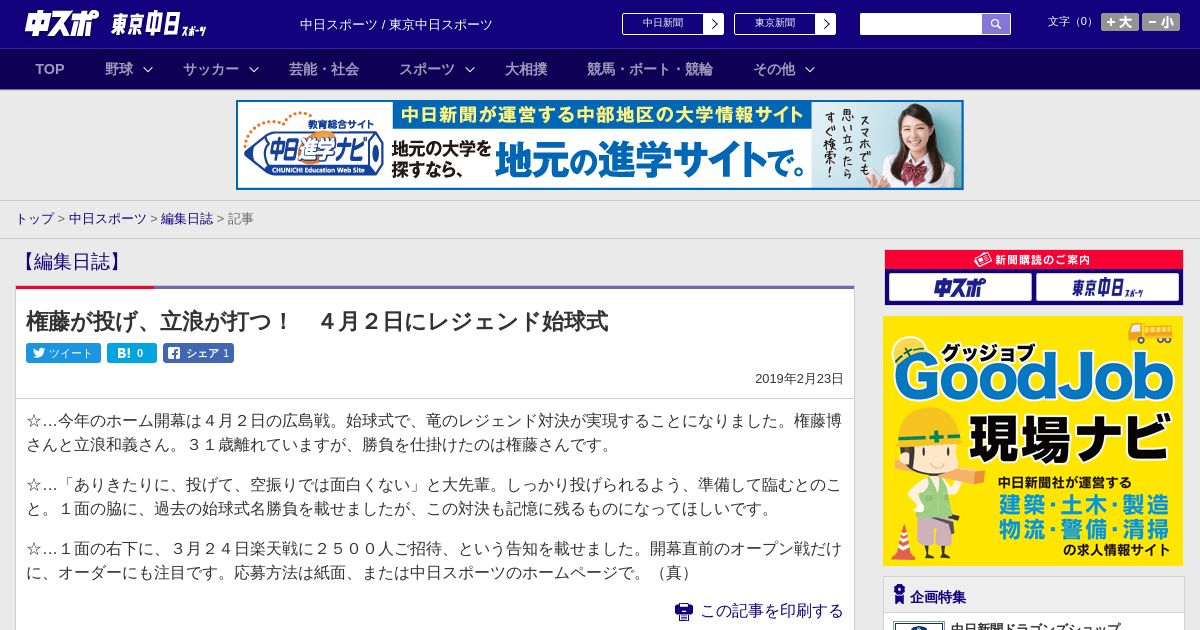Expand the スポーツ dropdown chevron

[470, 70]
